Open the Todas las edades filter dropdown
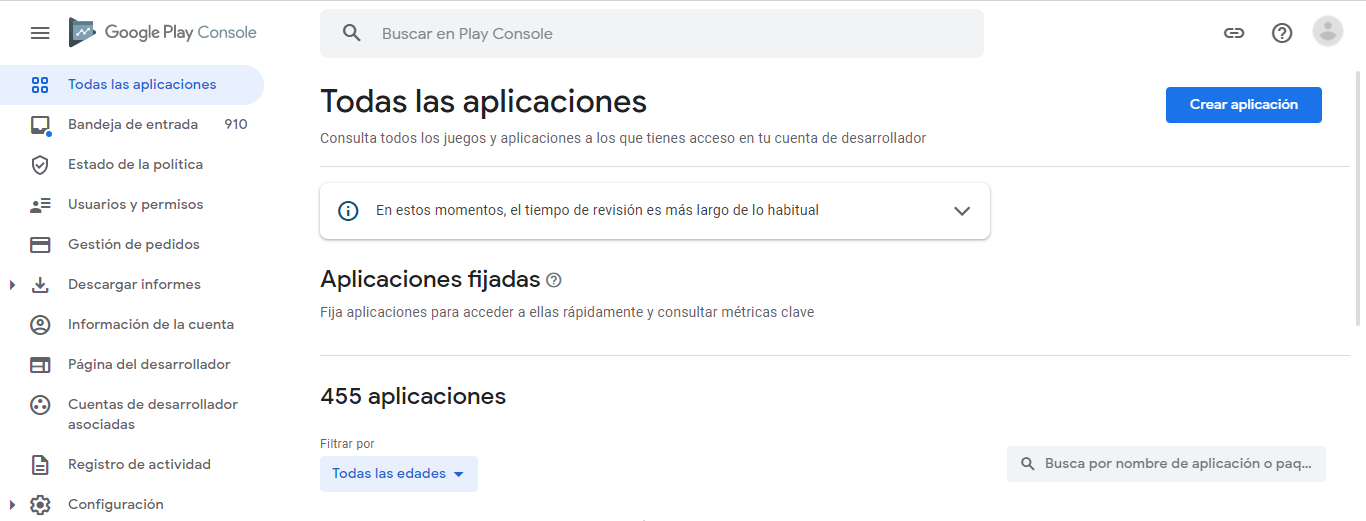 pyautogui.click(x=399, y=474)
